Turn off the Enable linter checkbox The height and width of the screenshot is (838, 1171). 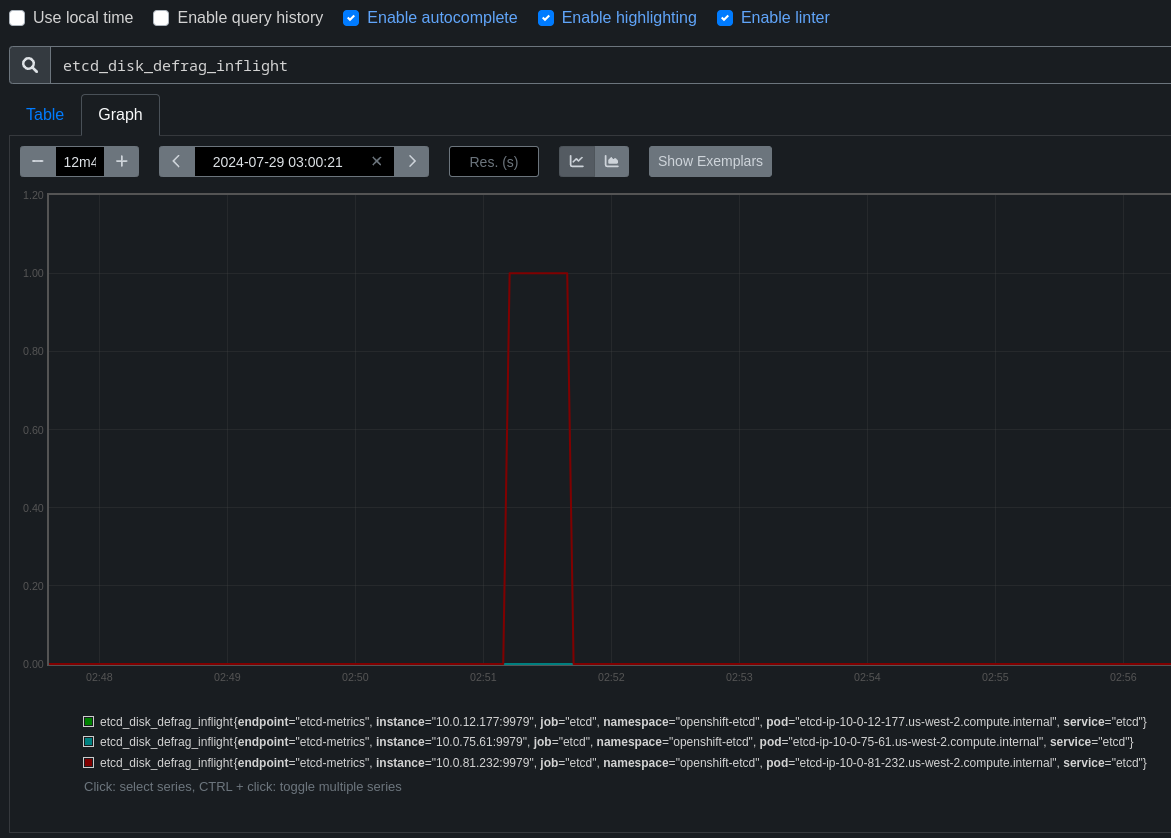[725, 18]
